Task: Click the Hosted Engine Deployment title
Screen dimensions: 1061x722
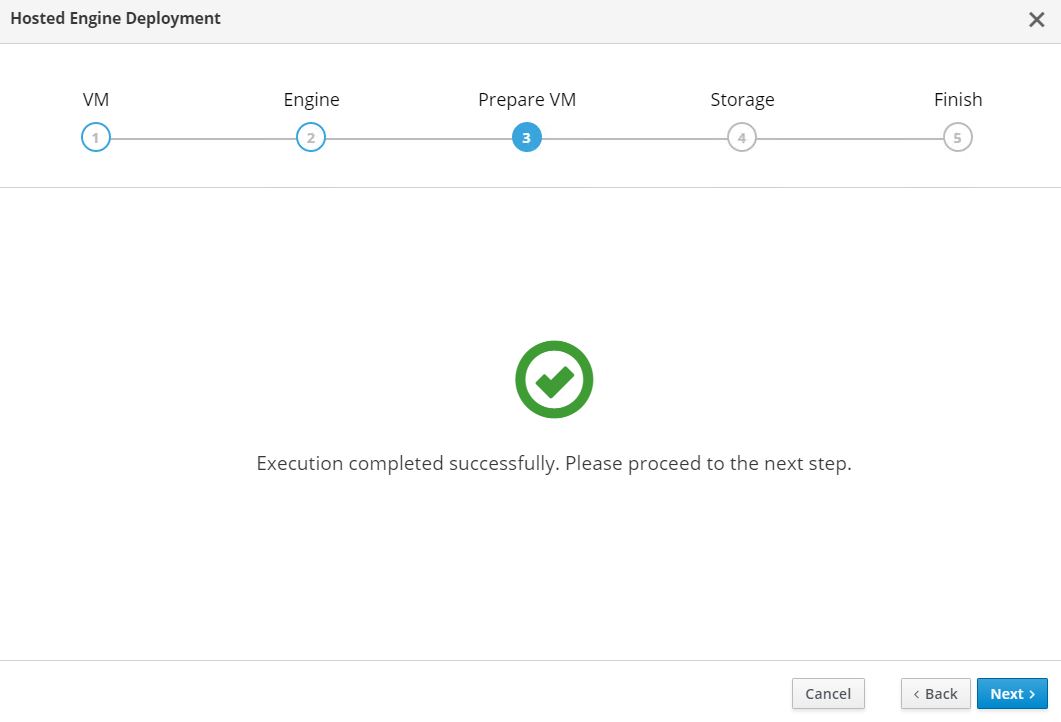Action: [116, 19]
